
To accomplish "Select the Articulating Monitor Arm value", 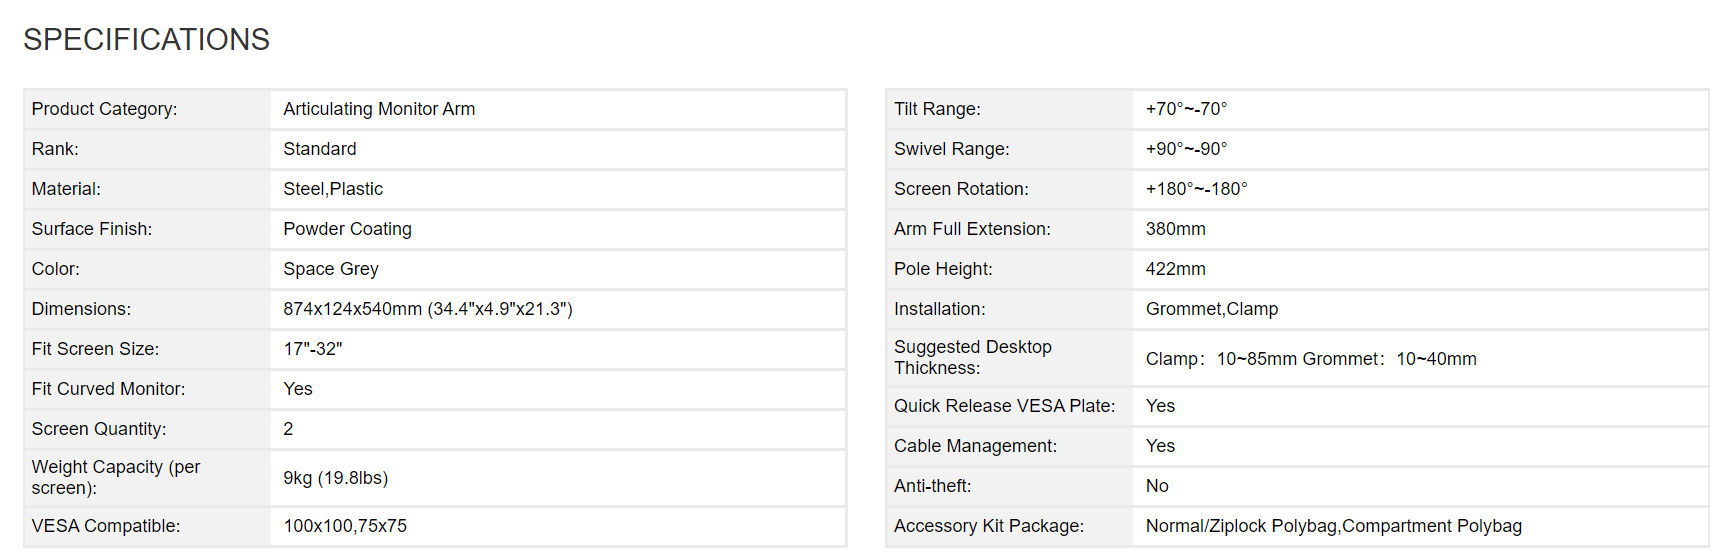I will point(379,109).
